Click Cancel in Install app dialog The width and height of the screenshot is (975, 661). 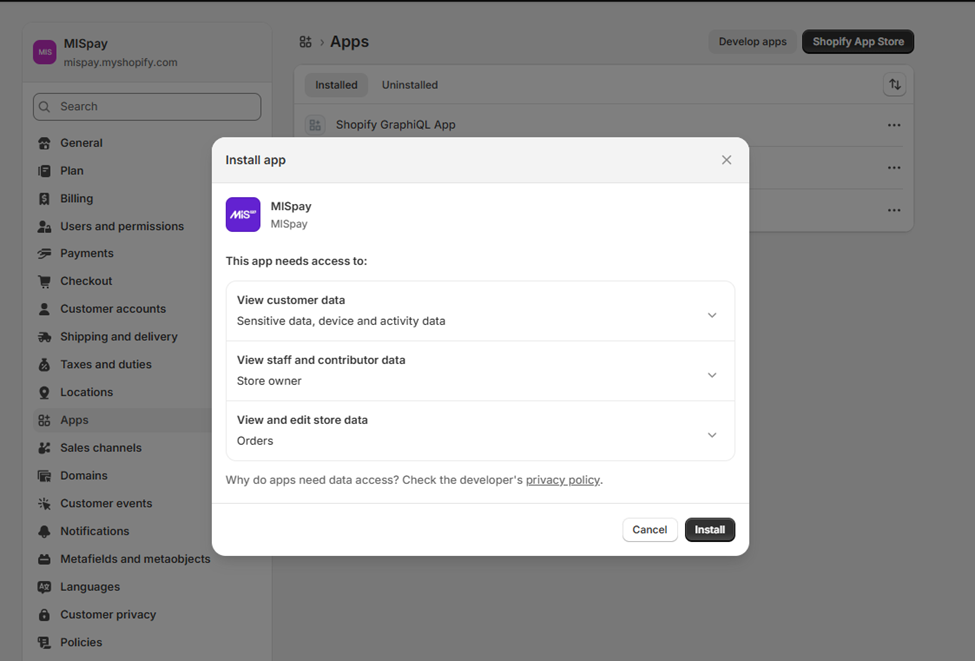point(650,530)
